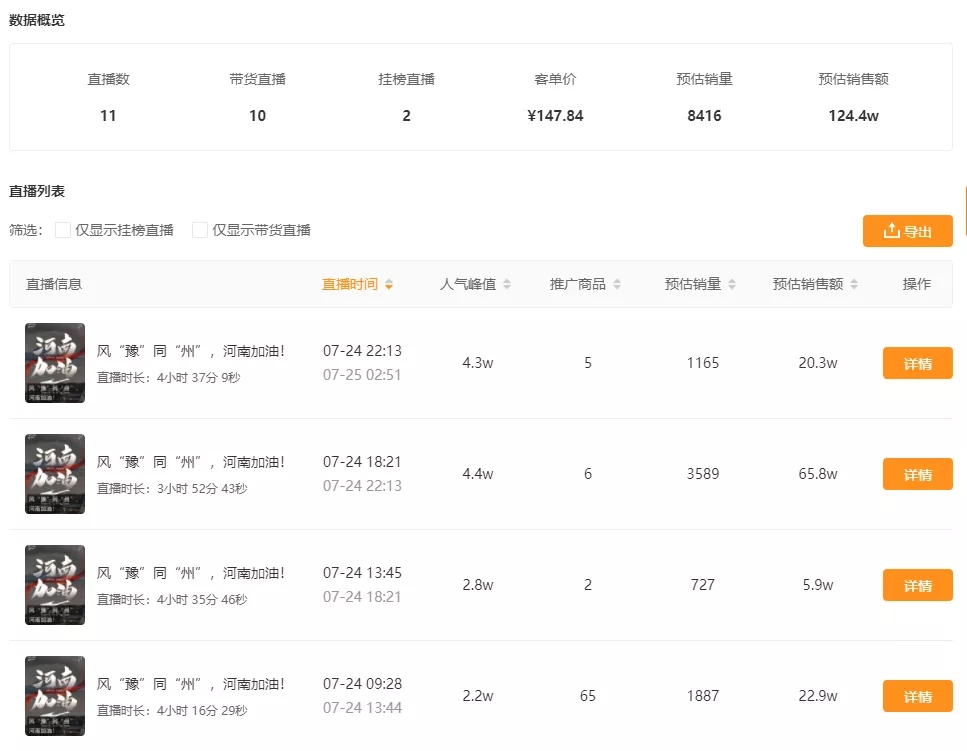Click the 挂榜直播 count 2
Image resolution: width=967 pixels, height=751 pixels.
click(x=406, y=116)
